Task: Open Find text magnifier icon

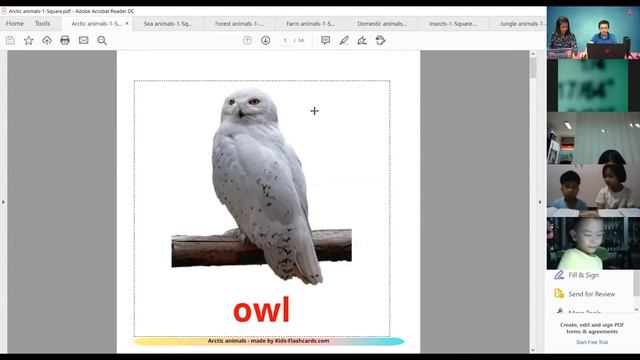Action: tap(102, 40)
